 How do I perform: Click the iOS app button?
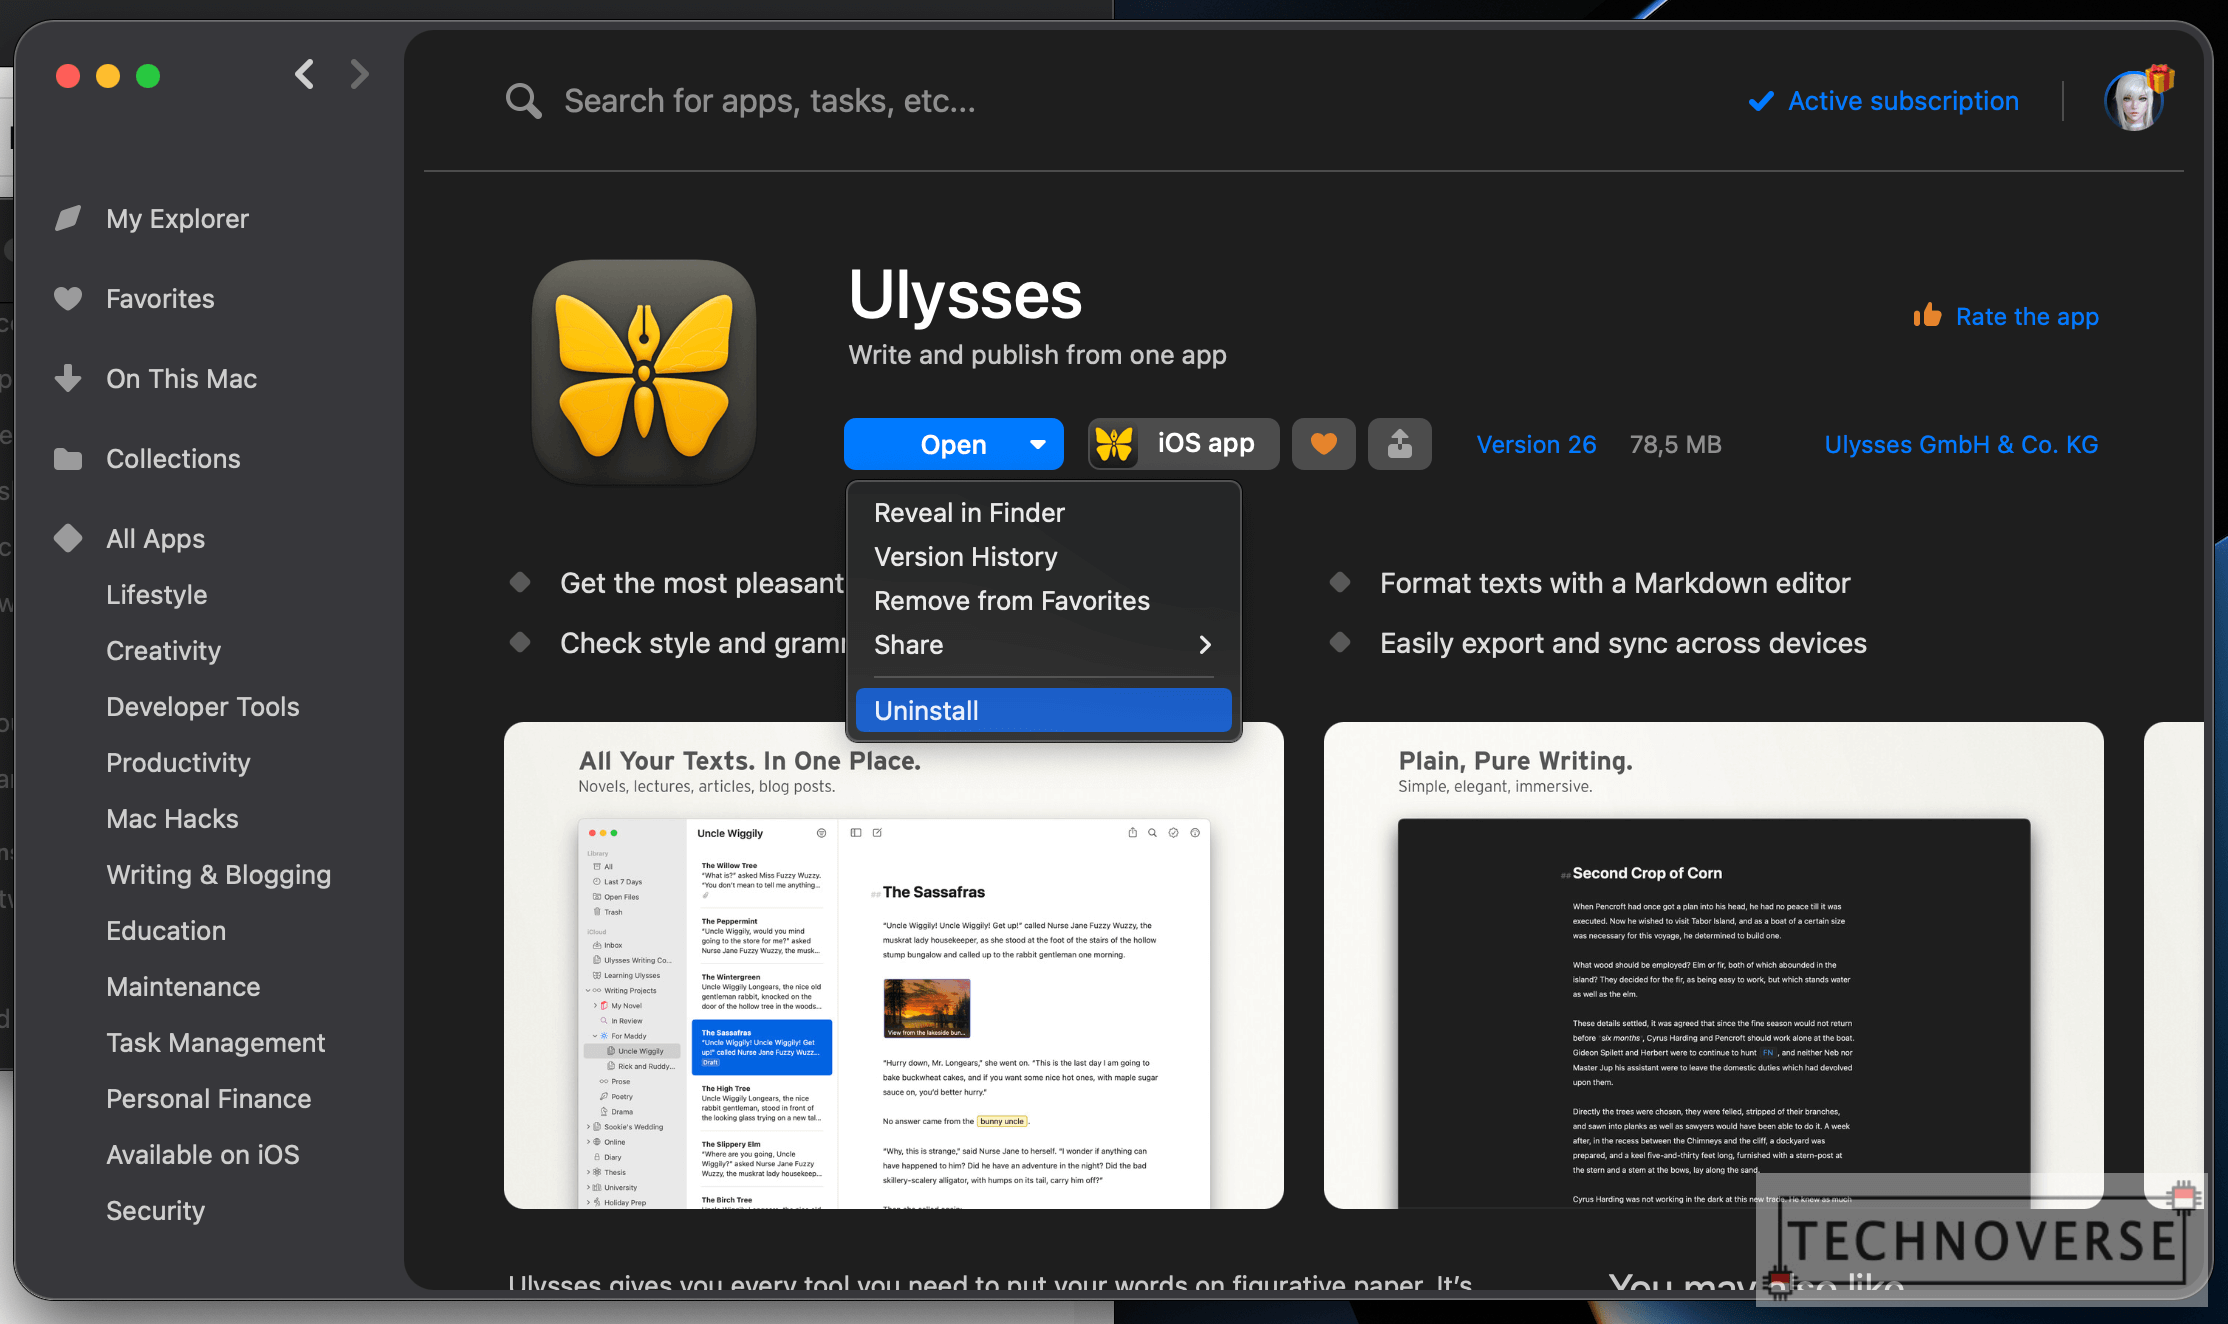[1183, 444]
